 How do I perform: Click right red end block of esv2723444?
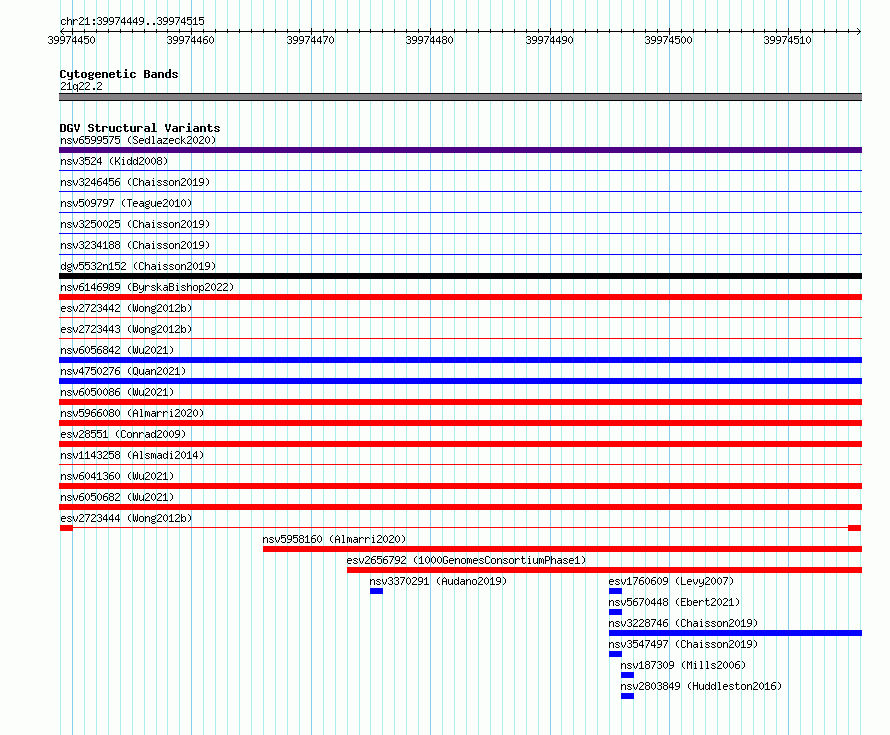pos(854,528)
